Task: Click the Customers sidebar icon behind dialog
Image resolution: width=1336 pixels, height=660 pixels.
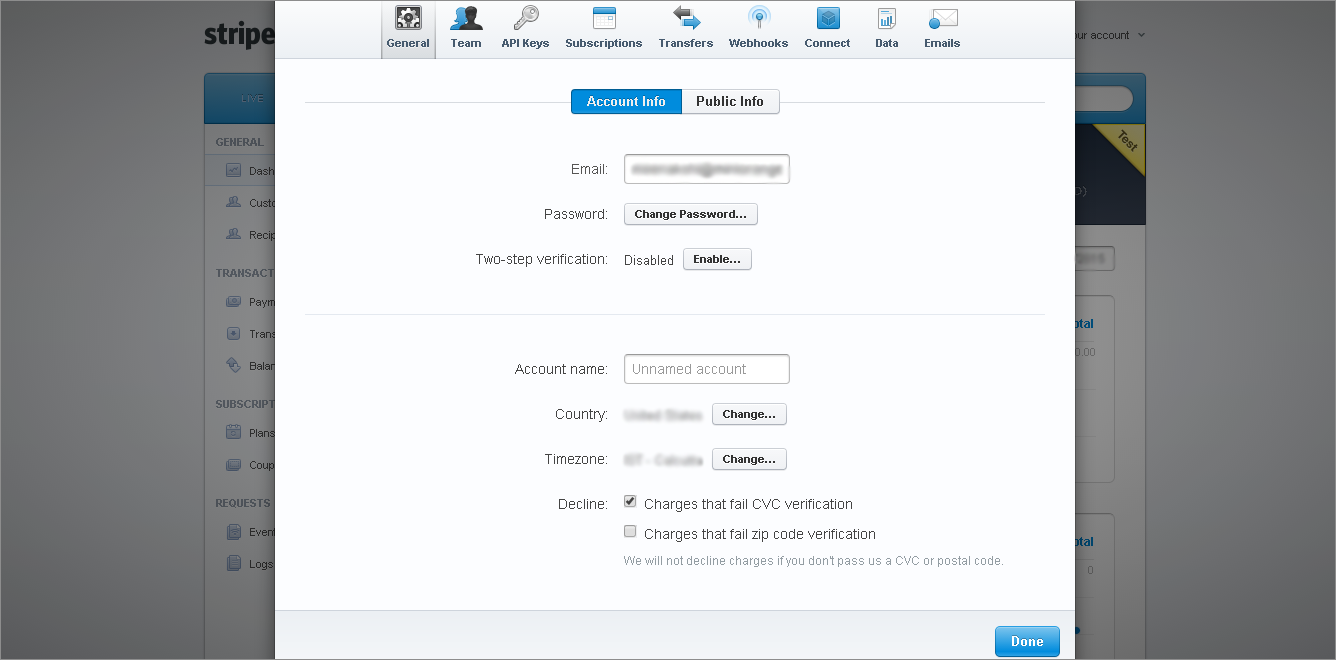Action: coord(233,203)
